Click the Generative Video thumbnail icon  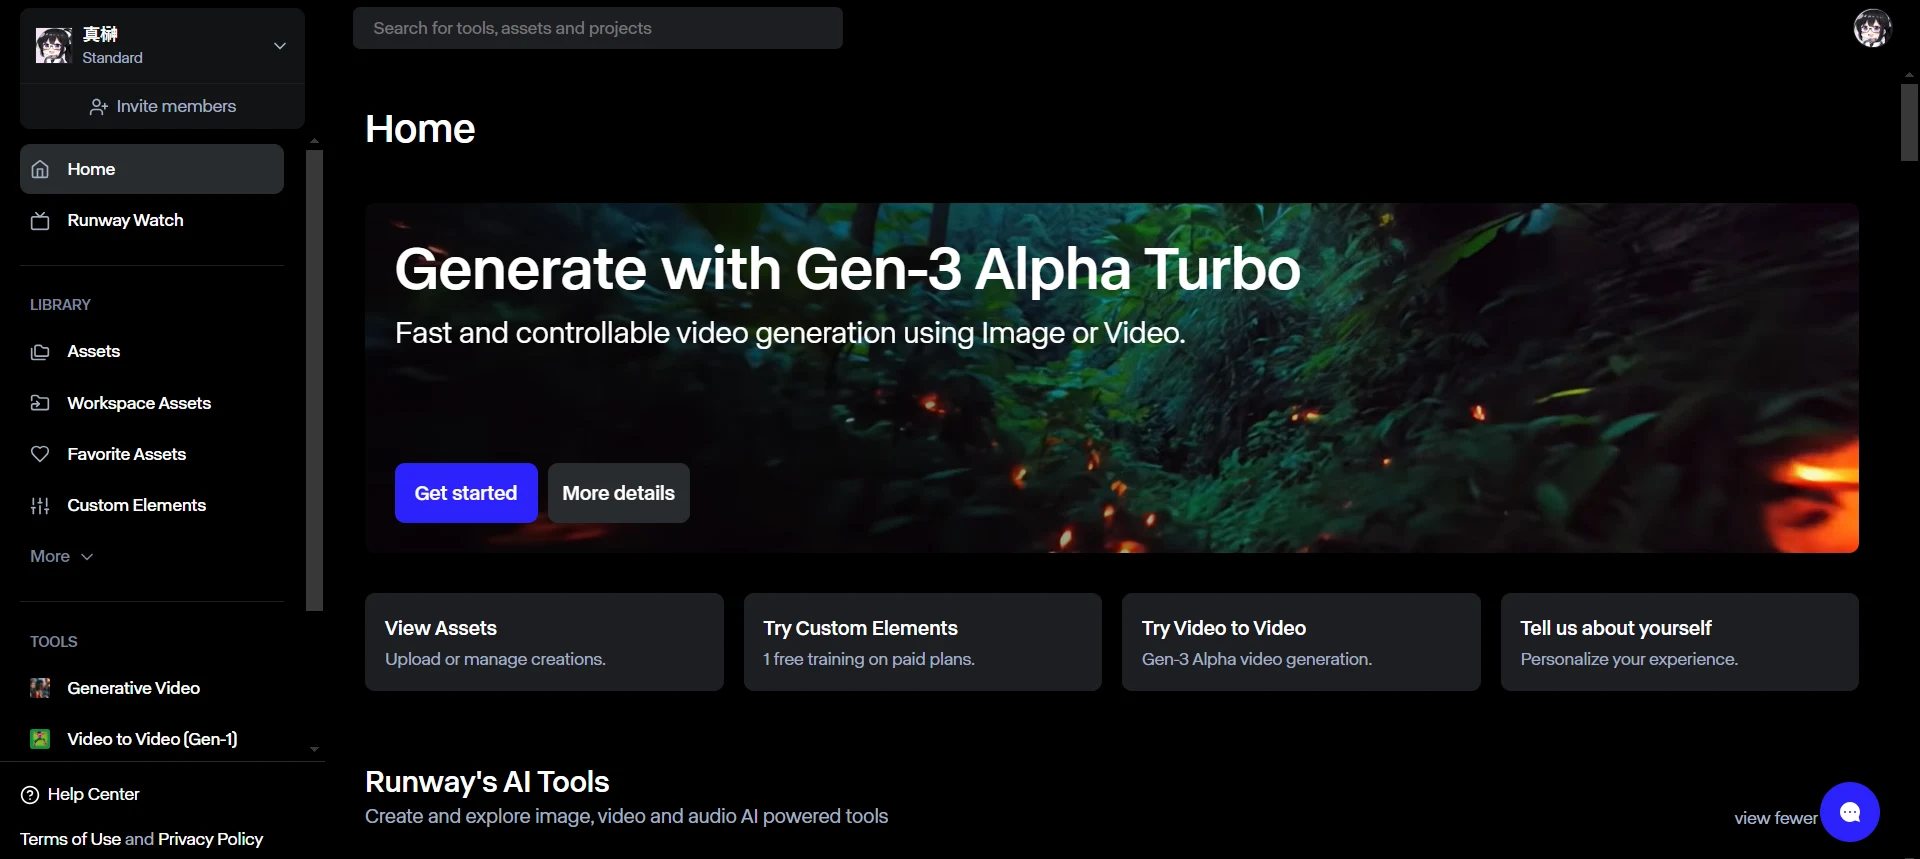click(x=40, y=688)
